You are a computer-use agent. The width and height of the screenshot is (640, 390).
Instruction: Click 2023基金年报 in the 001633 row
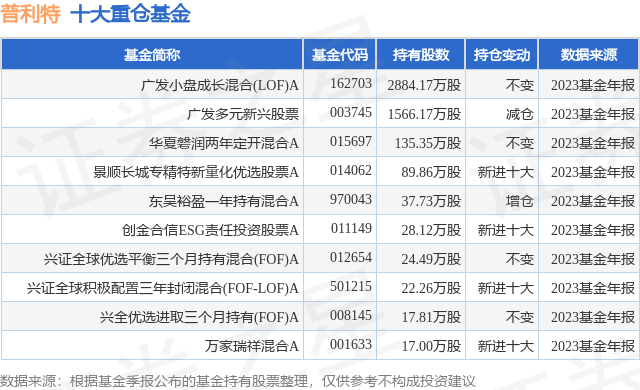point(593,346)
